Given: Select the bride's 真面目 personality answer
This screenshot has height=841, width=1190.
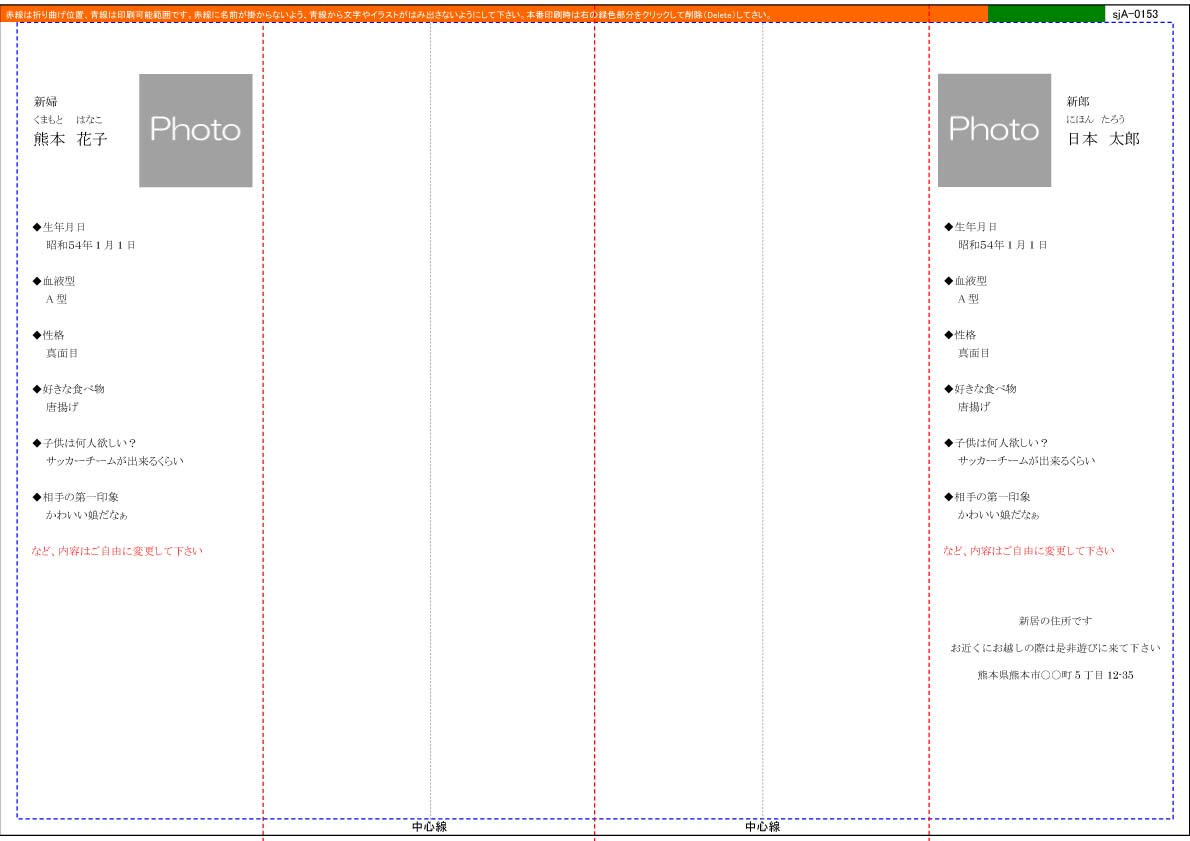Looking at the screenshot, I should click(62, 353).
